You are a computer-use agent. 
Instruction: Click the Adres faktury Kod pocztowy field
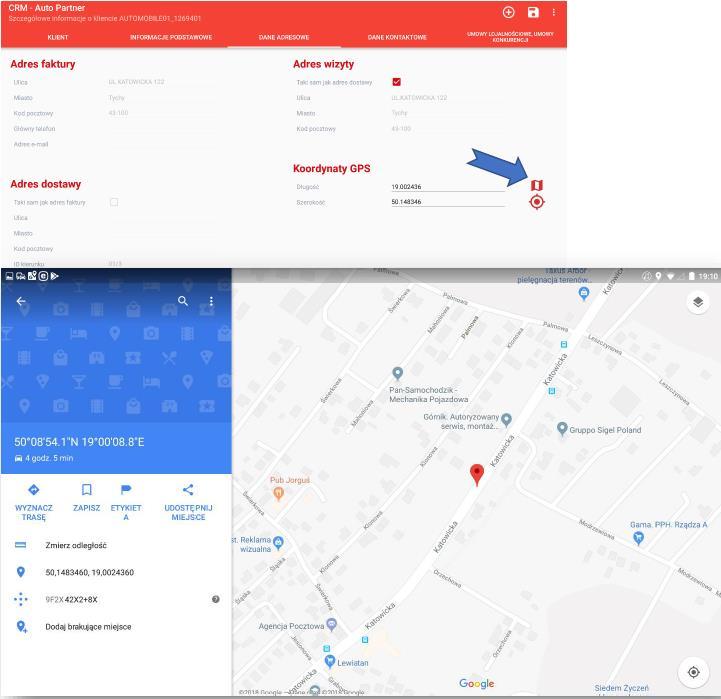[x=161, y=113]
